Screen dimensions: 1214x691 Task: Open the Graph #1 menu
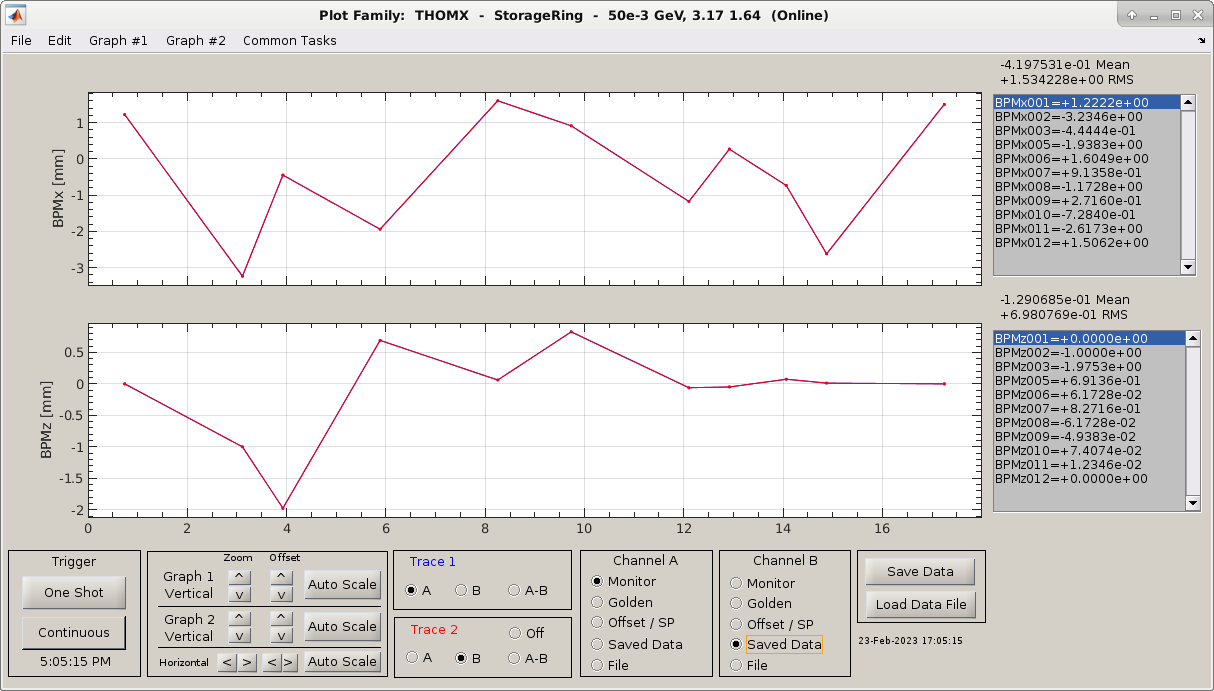click(x=118, y=41)
